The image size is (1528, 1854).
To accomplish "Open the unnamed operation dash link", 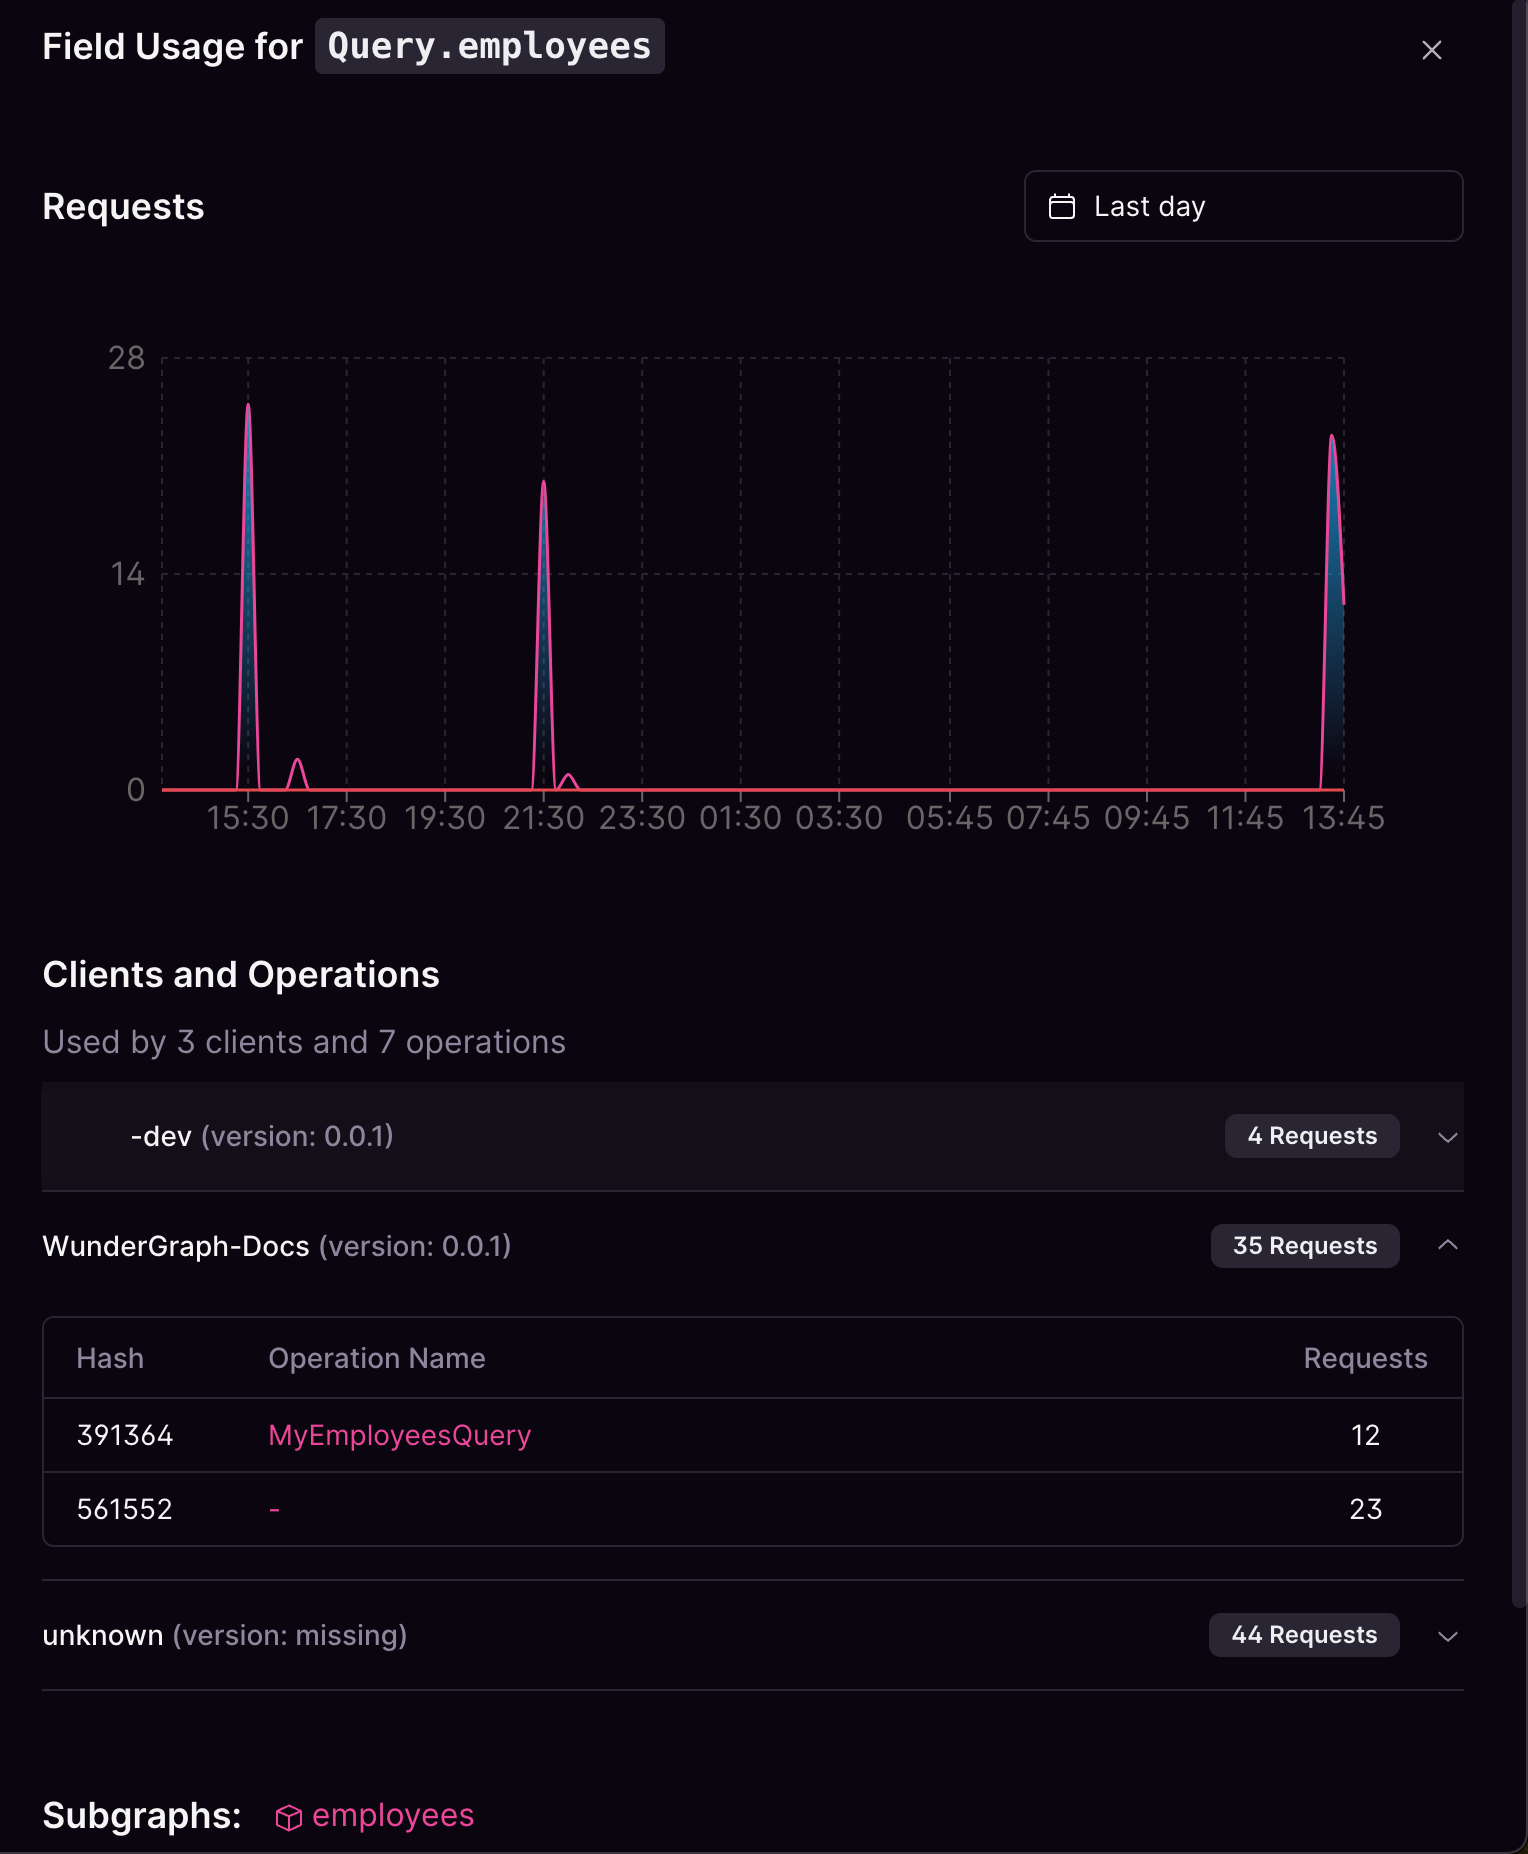I will pyautogui.click(x=274, y=1509).
